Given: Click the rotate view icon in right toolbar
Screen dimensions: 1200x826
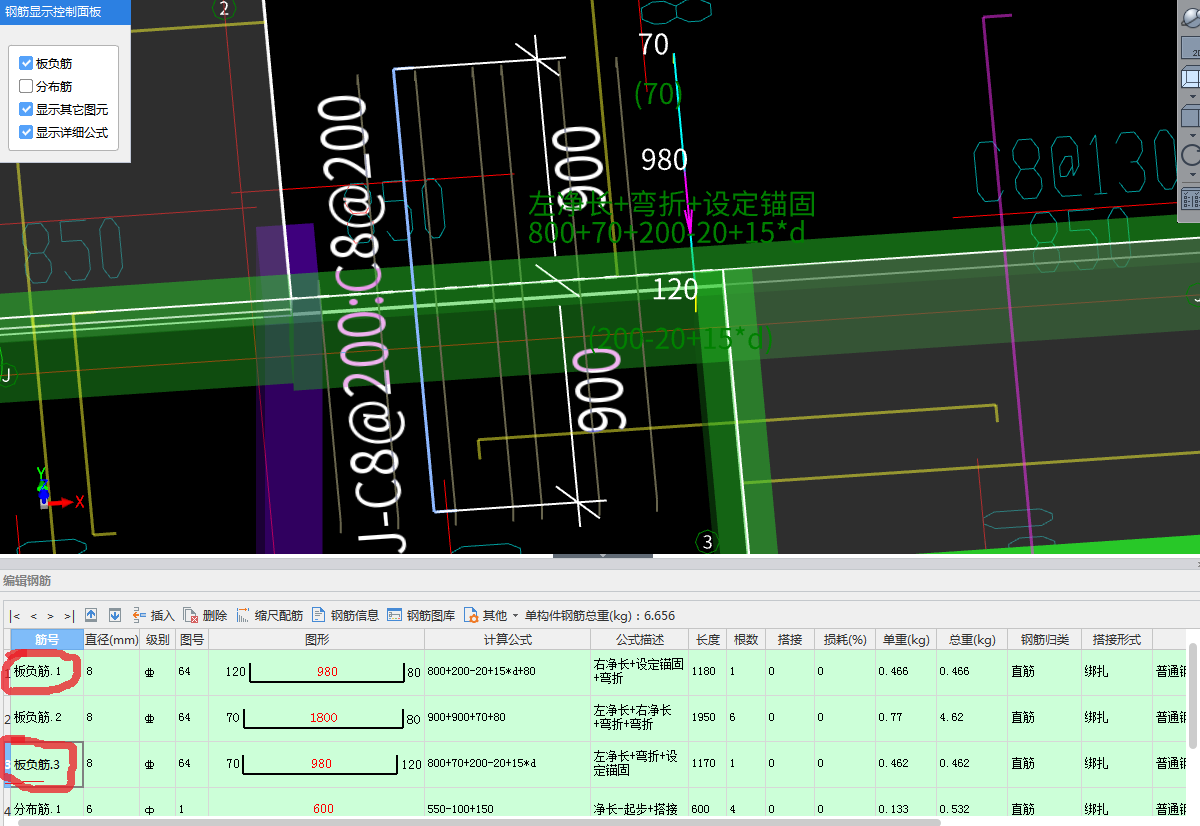Looking at the screenshot, I should [1191, 155].
